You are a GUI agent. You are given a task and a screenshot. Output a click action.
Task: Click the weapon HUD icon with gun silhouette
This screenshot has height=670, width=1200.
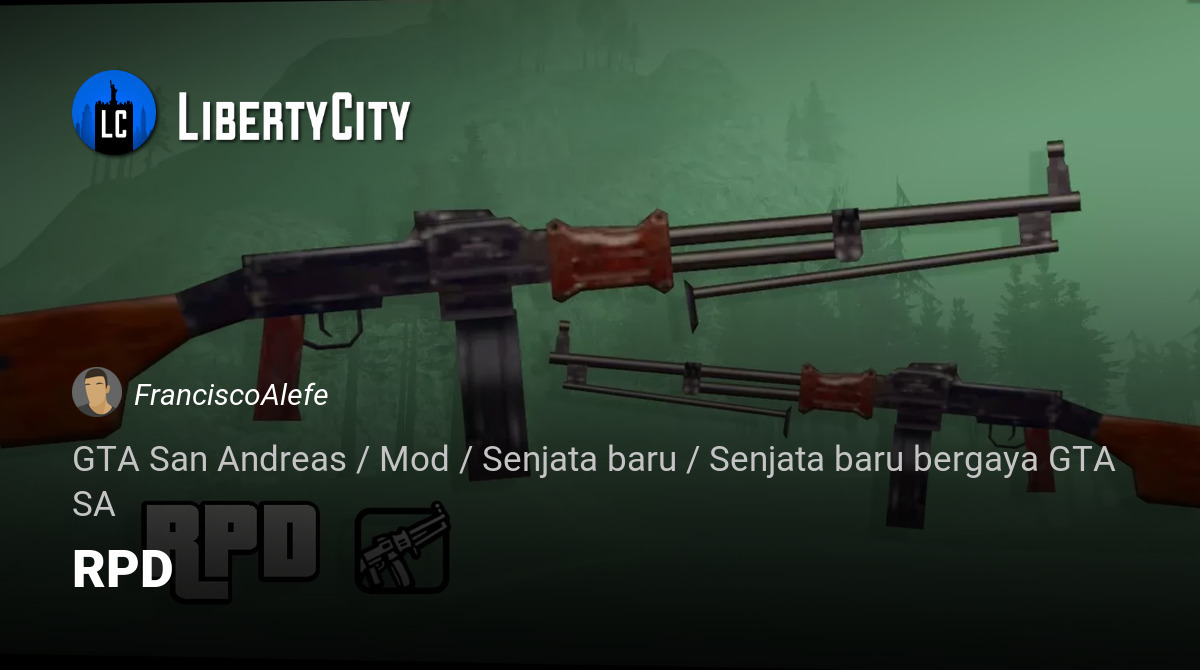click(403, 548)
